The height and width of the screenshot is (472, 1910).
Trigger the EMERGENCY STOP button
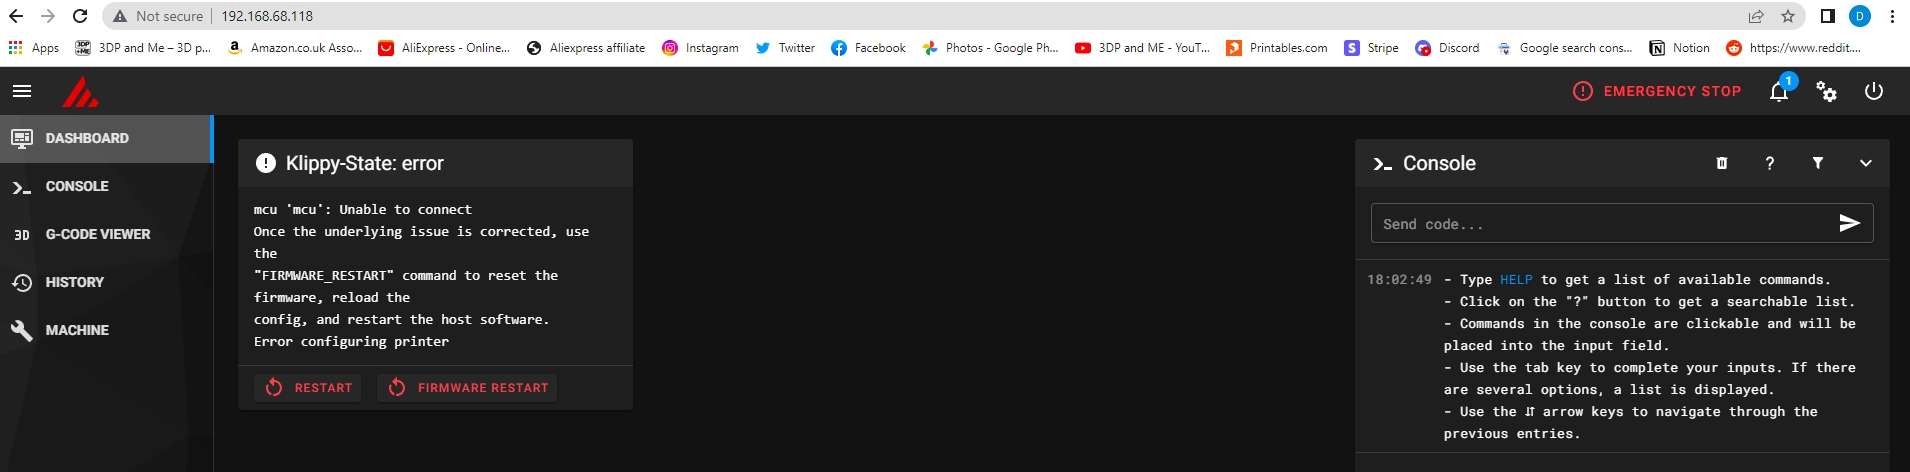1657,91
